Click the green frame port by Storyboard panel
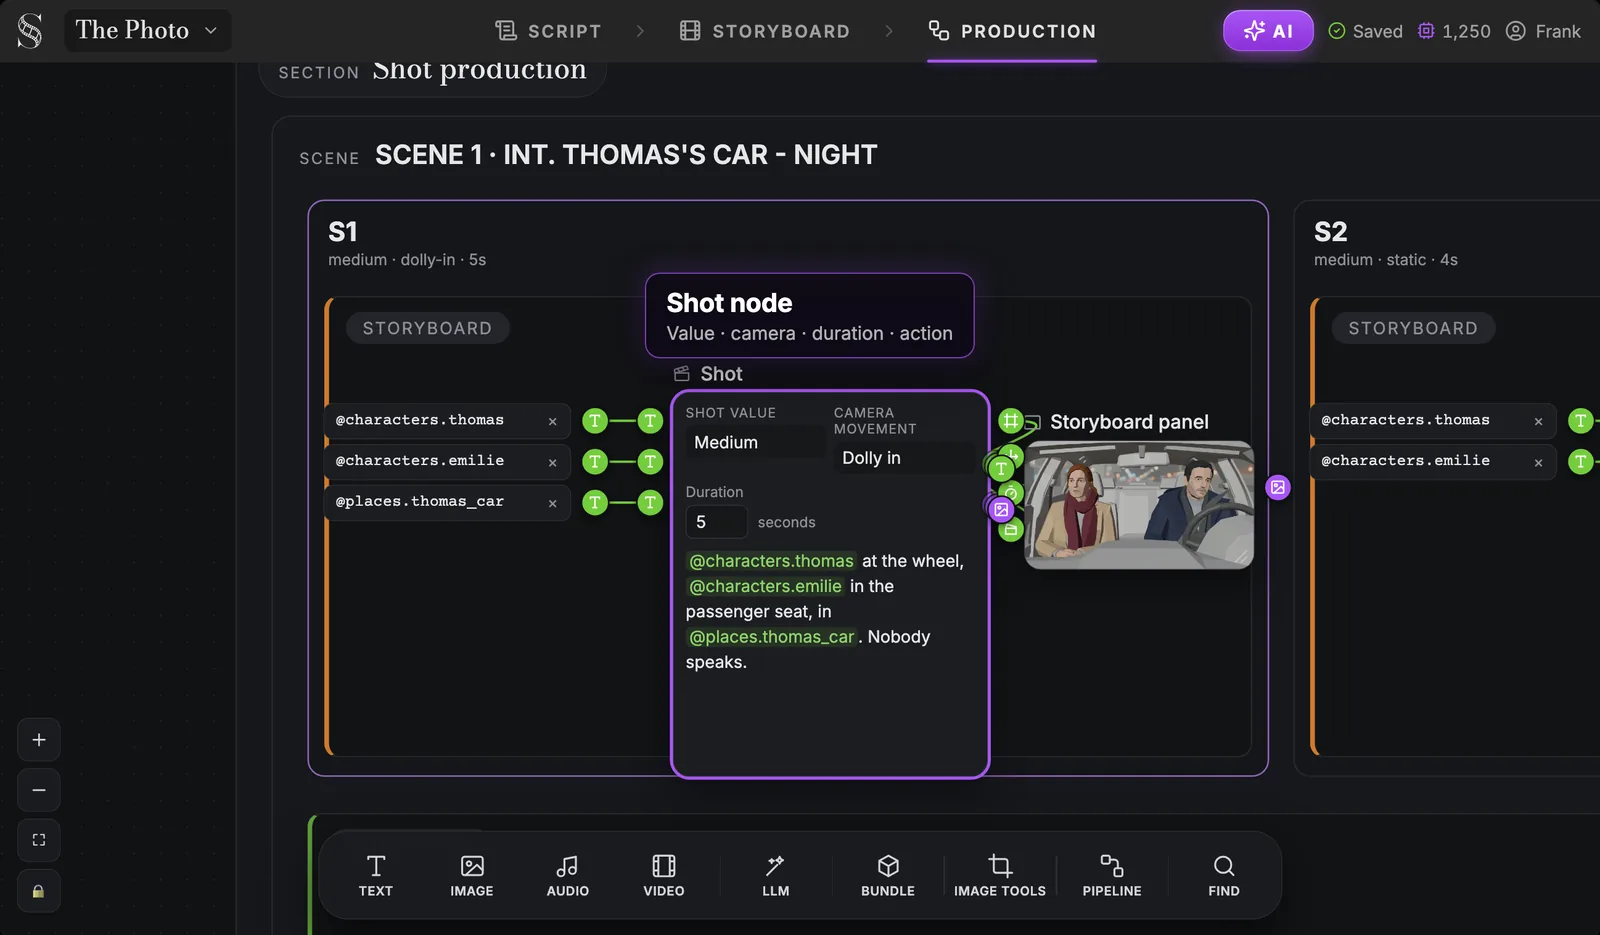 tap(1011, 421)
